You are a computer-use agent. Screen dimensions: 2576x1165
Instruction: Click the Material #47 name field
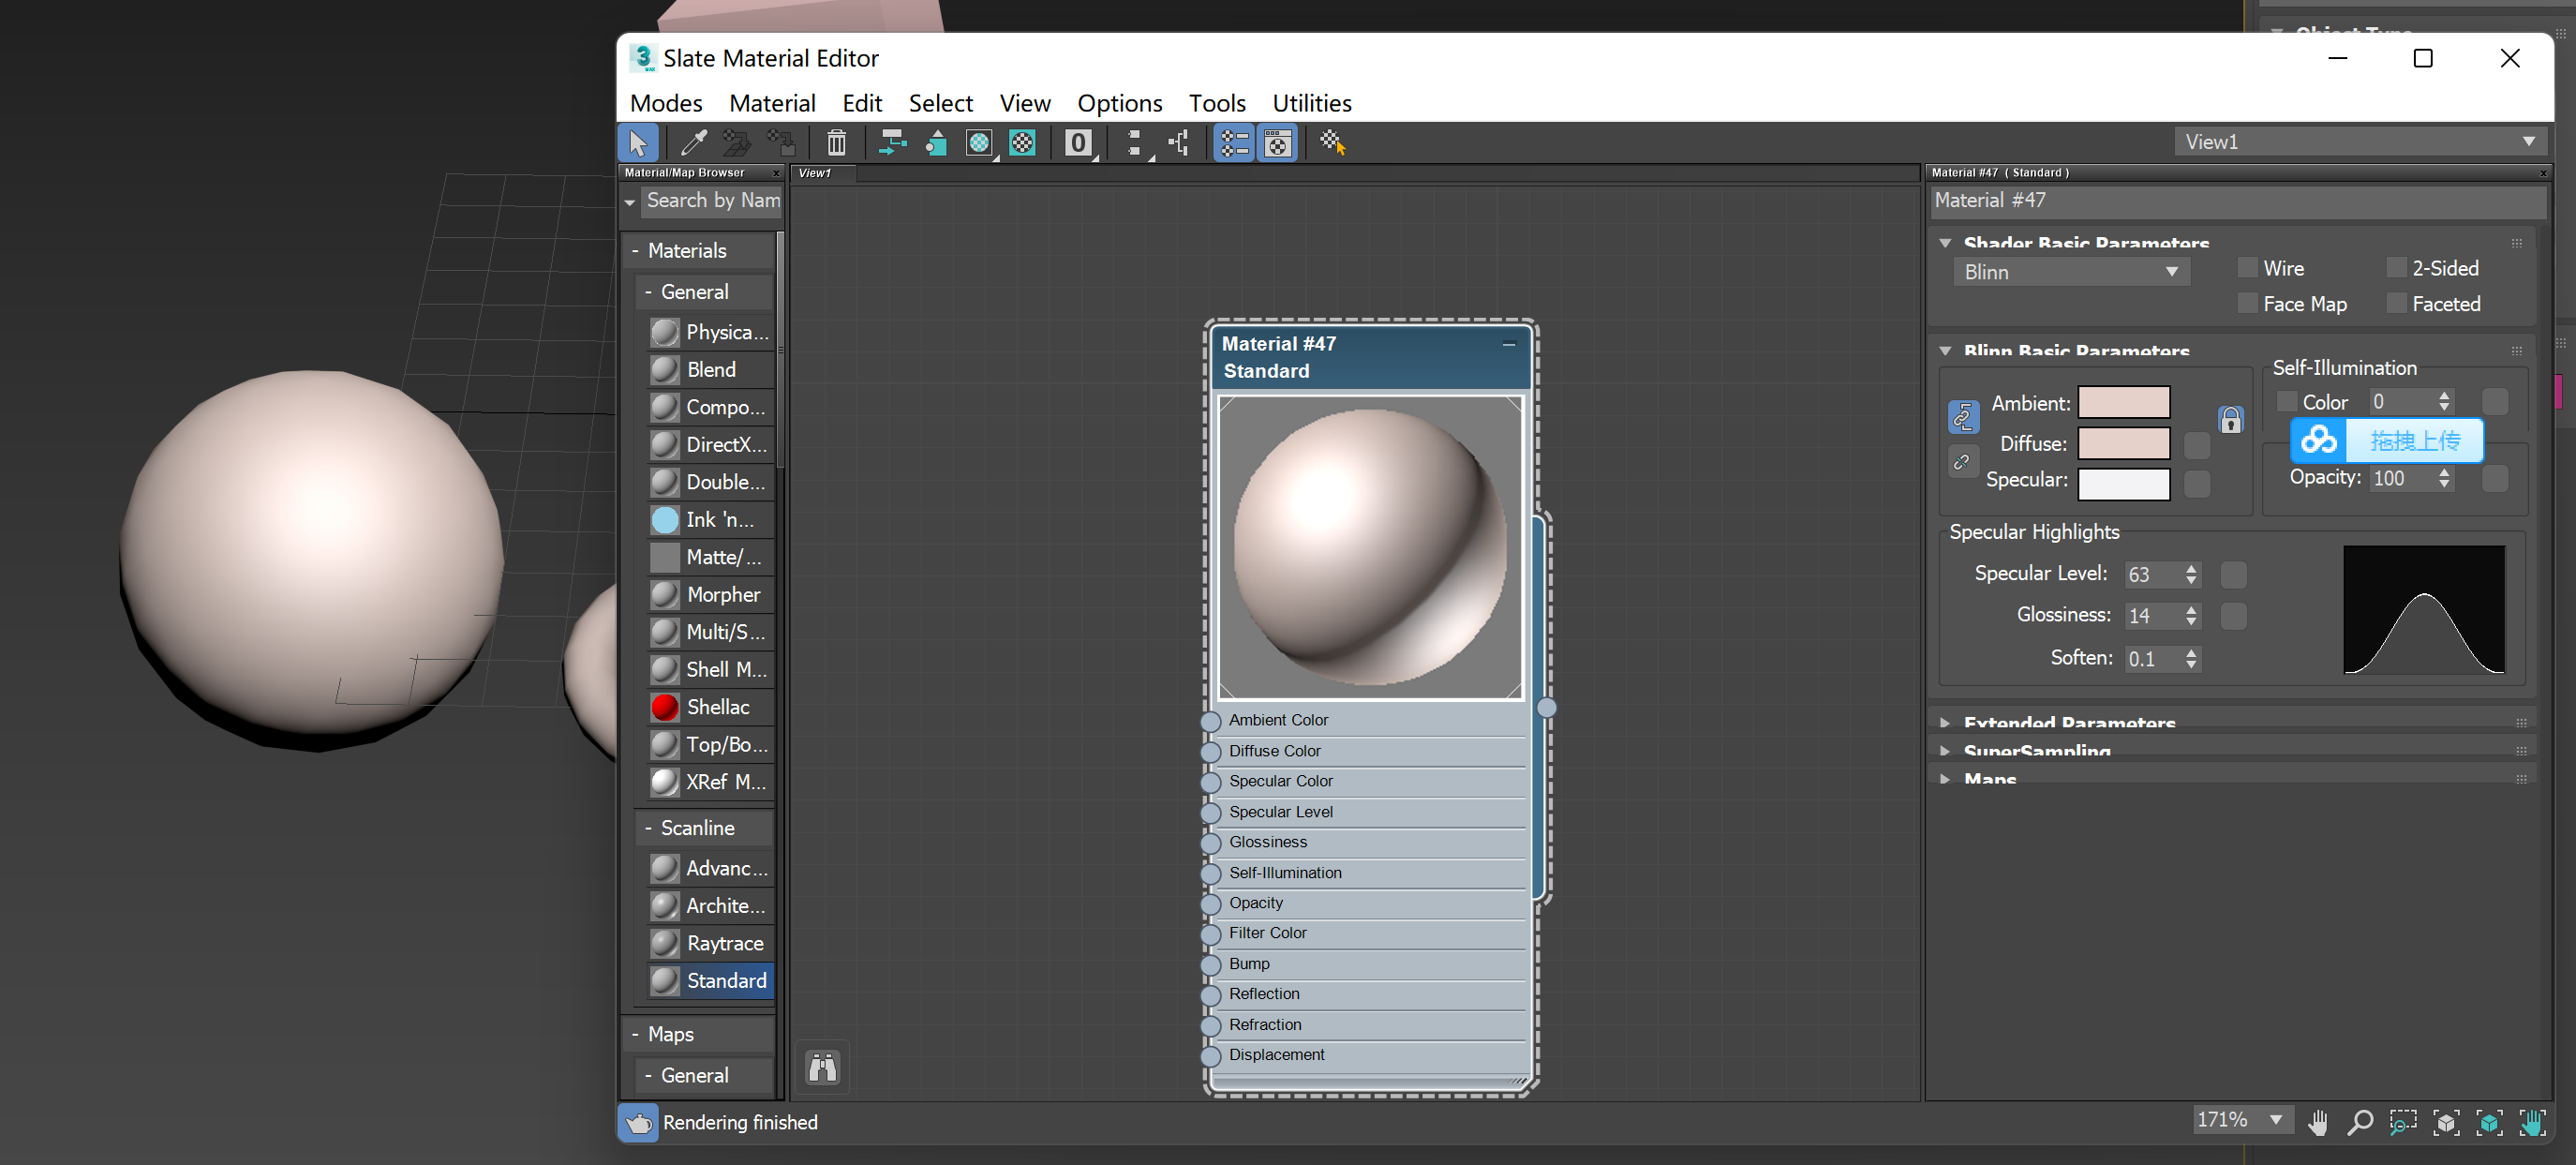(2236, 201)
